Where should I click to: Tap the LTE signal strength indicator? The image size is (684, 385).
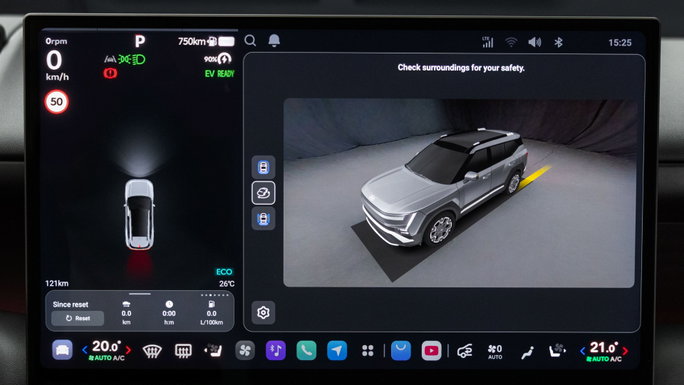coord(488,42)
